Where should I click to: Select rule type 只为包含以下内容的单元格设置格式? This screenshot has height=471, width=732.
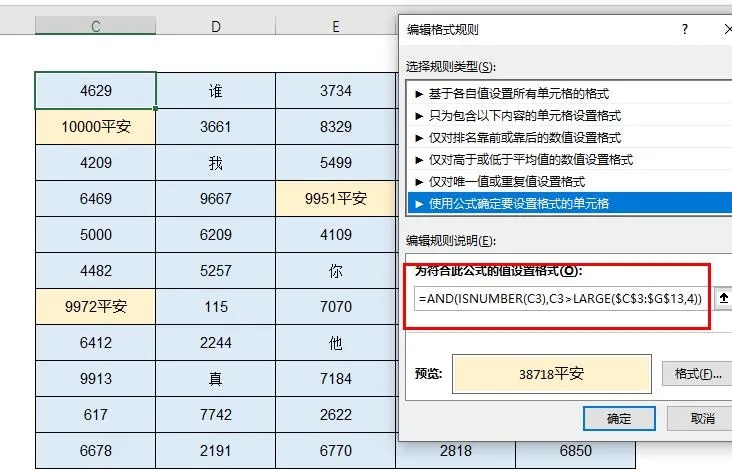tap(570, 116)
